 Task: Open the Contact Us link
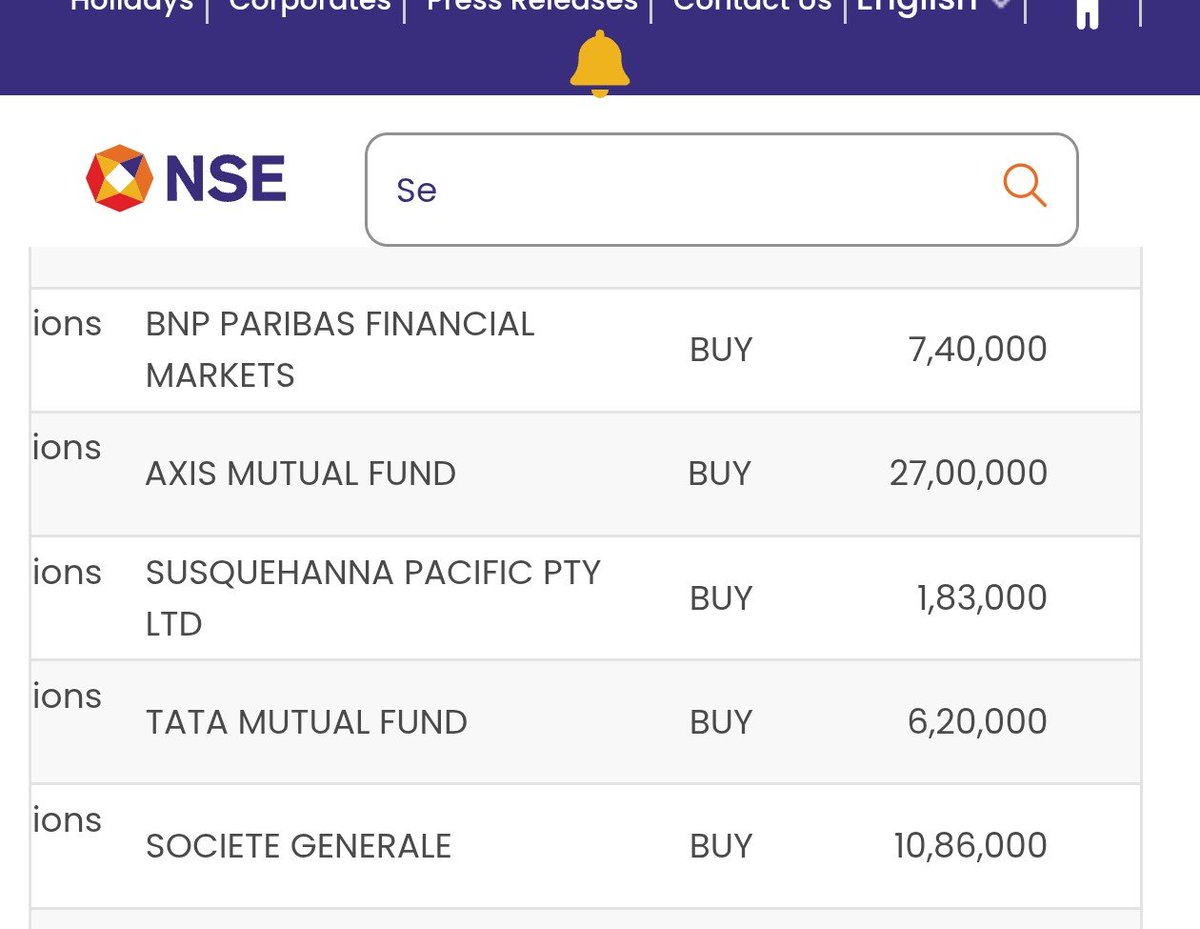pyautogui.click(x=752, y=5)
